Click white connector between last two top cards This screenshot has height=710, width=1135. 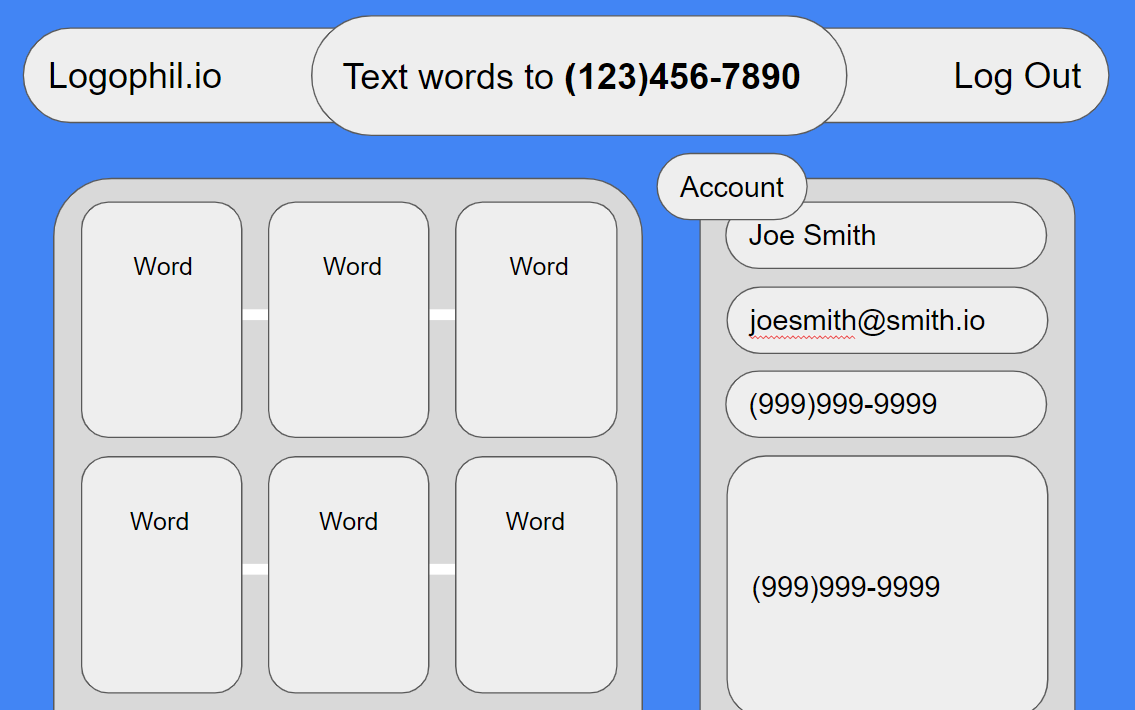[x=442, y=314]
